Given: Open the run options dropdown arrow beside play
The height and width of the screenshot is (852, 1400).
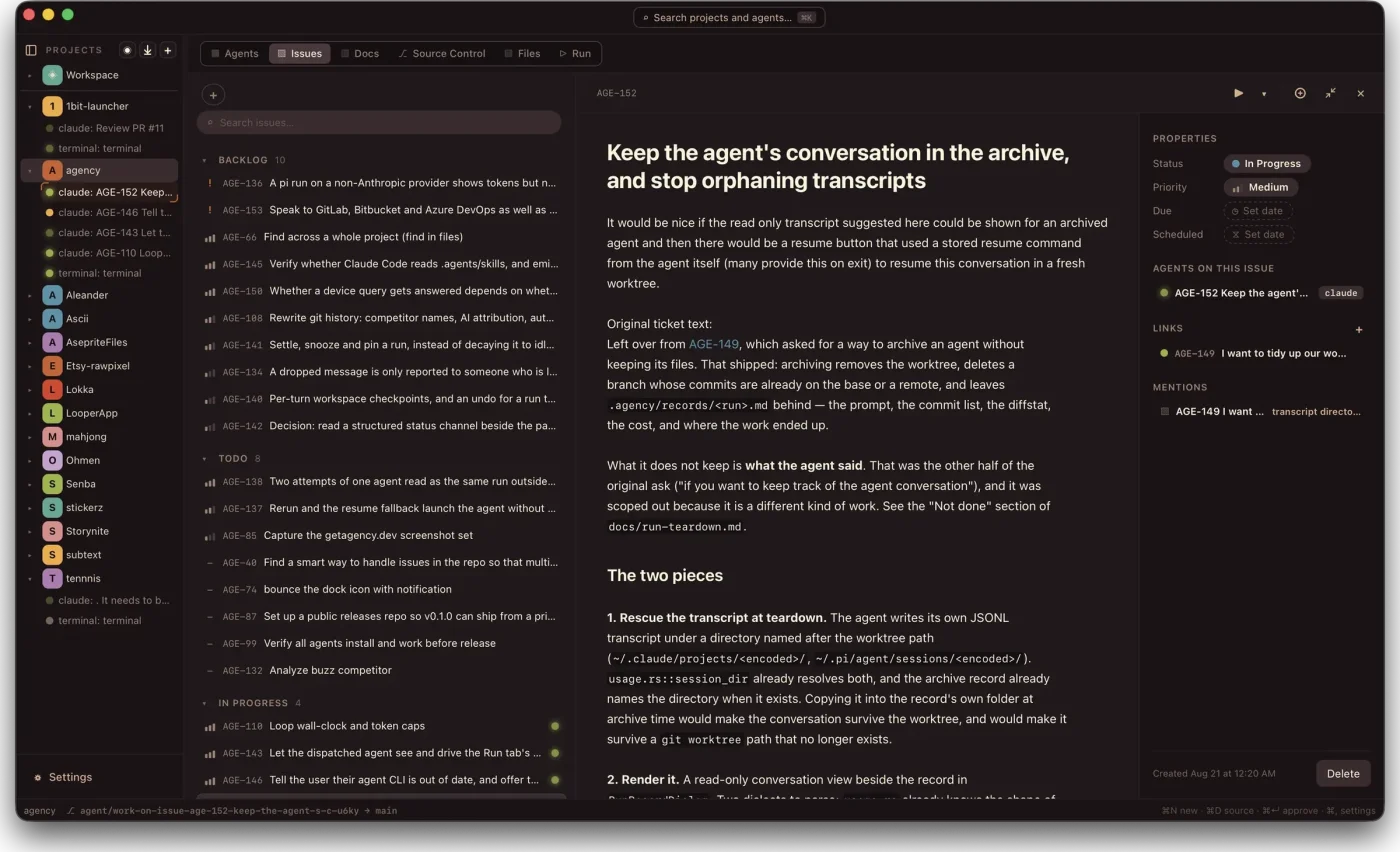Looking at the screenshot, I should point(1264,94).
